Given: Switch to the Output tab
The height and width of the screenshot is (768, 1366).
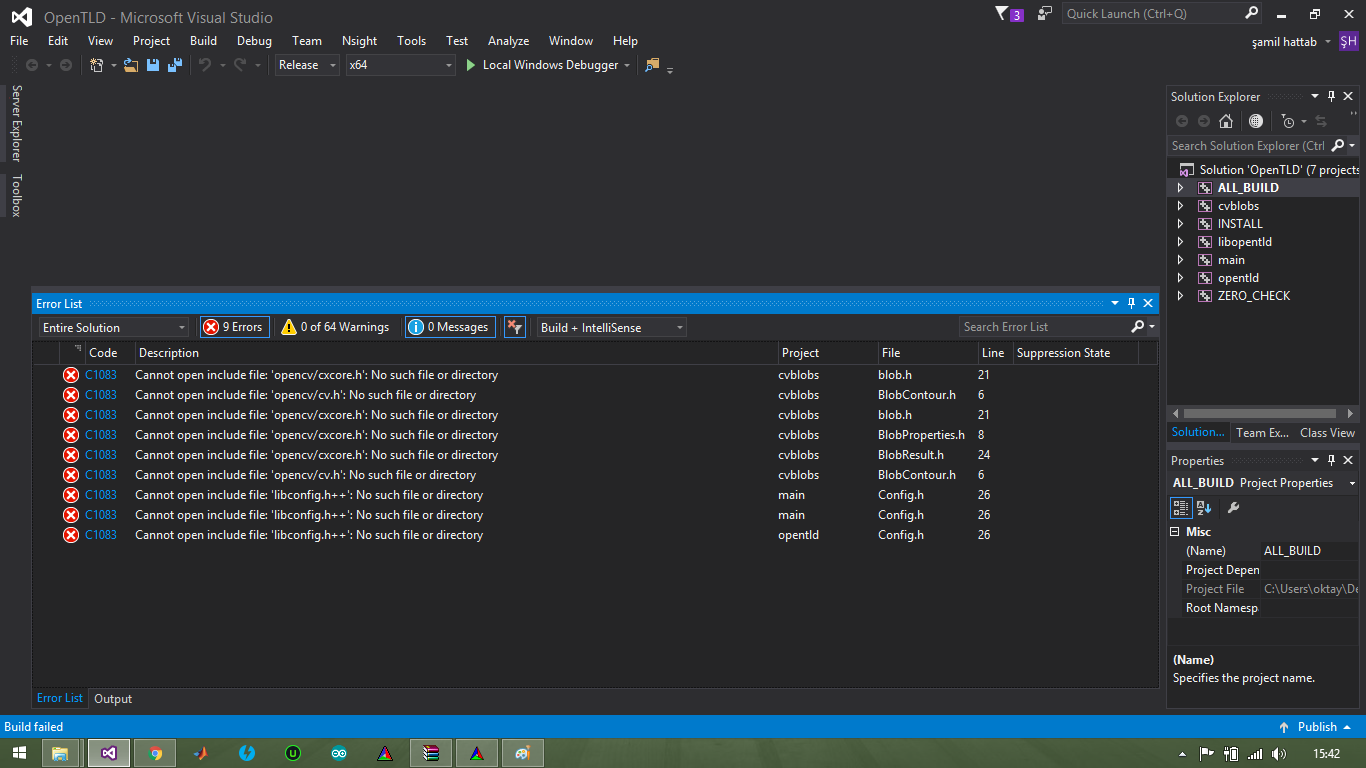Looking at the screenshot, I should pyautogui.click(x=113, y=699).
